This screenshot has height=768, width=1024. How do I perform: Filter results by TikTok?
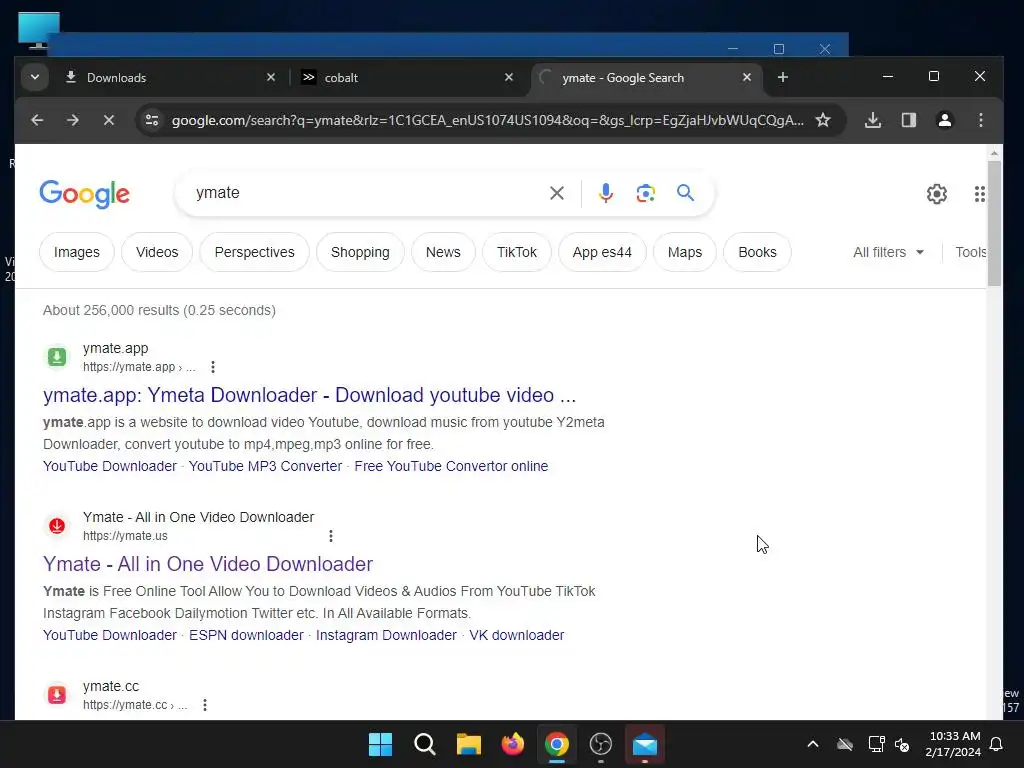click(x=517, y=252)
